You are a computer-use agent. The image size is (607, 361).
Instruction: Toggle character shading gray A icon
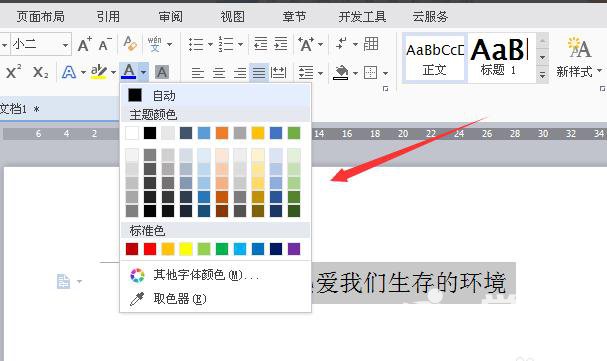[161, 72]
